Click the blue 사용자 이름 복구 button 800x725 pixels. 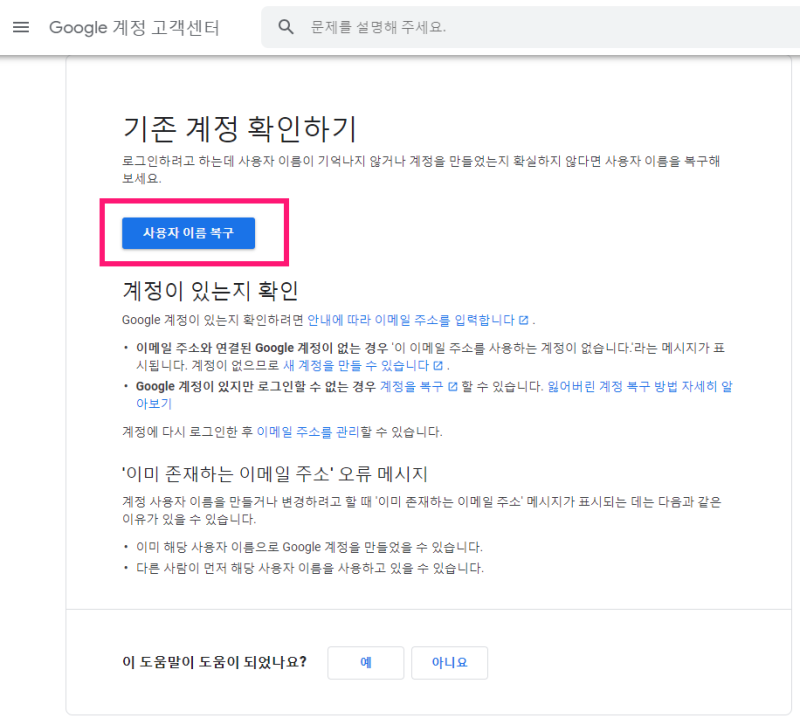point(188,233)
